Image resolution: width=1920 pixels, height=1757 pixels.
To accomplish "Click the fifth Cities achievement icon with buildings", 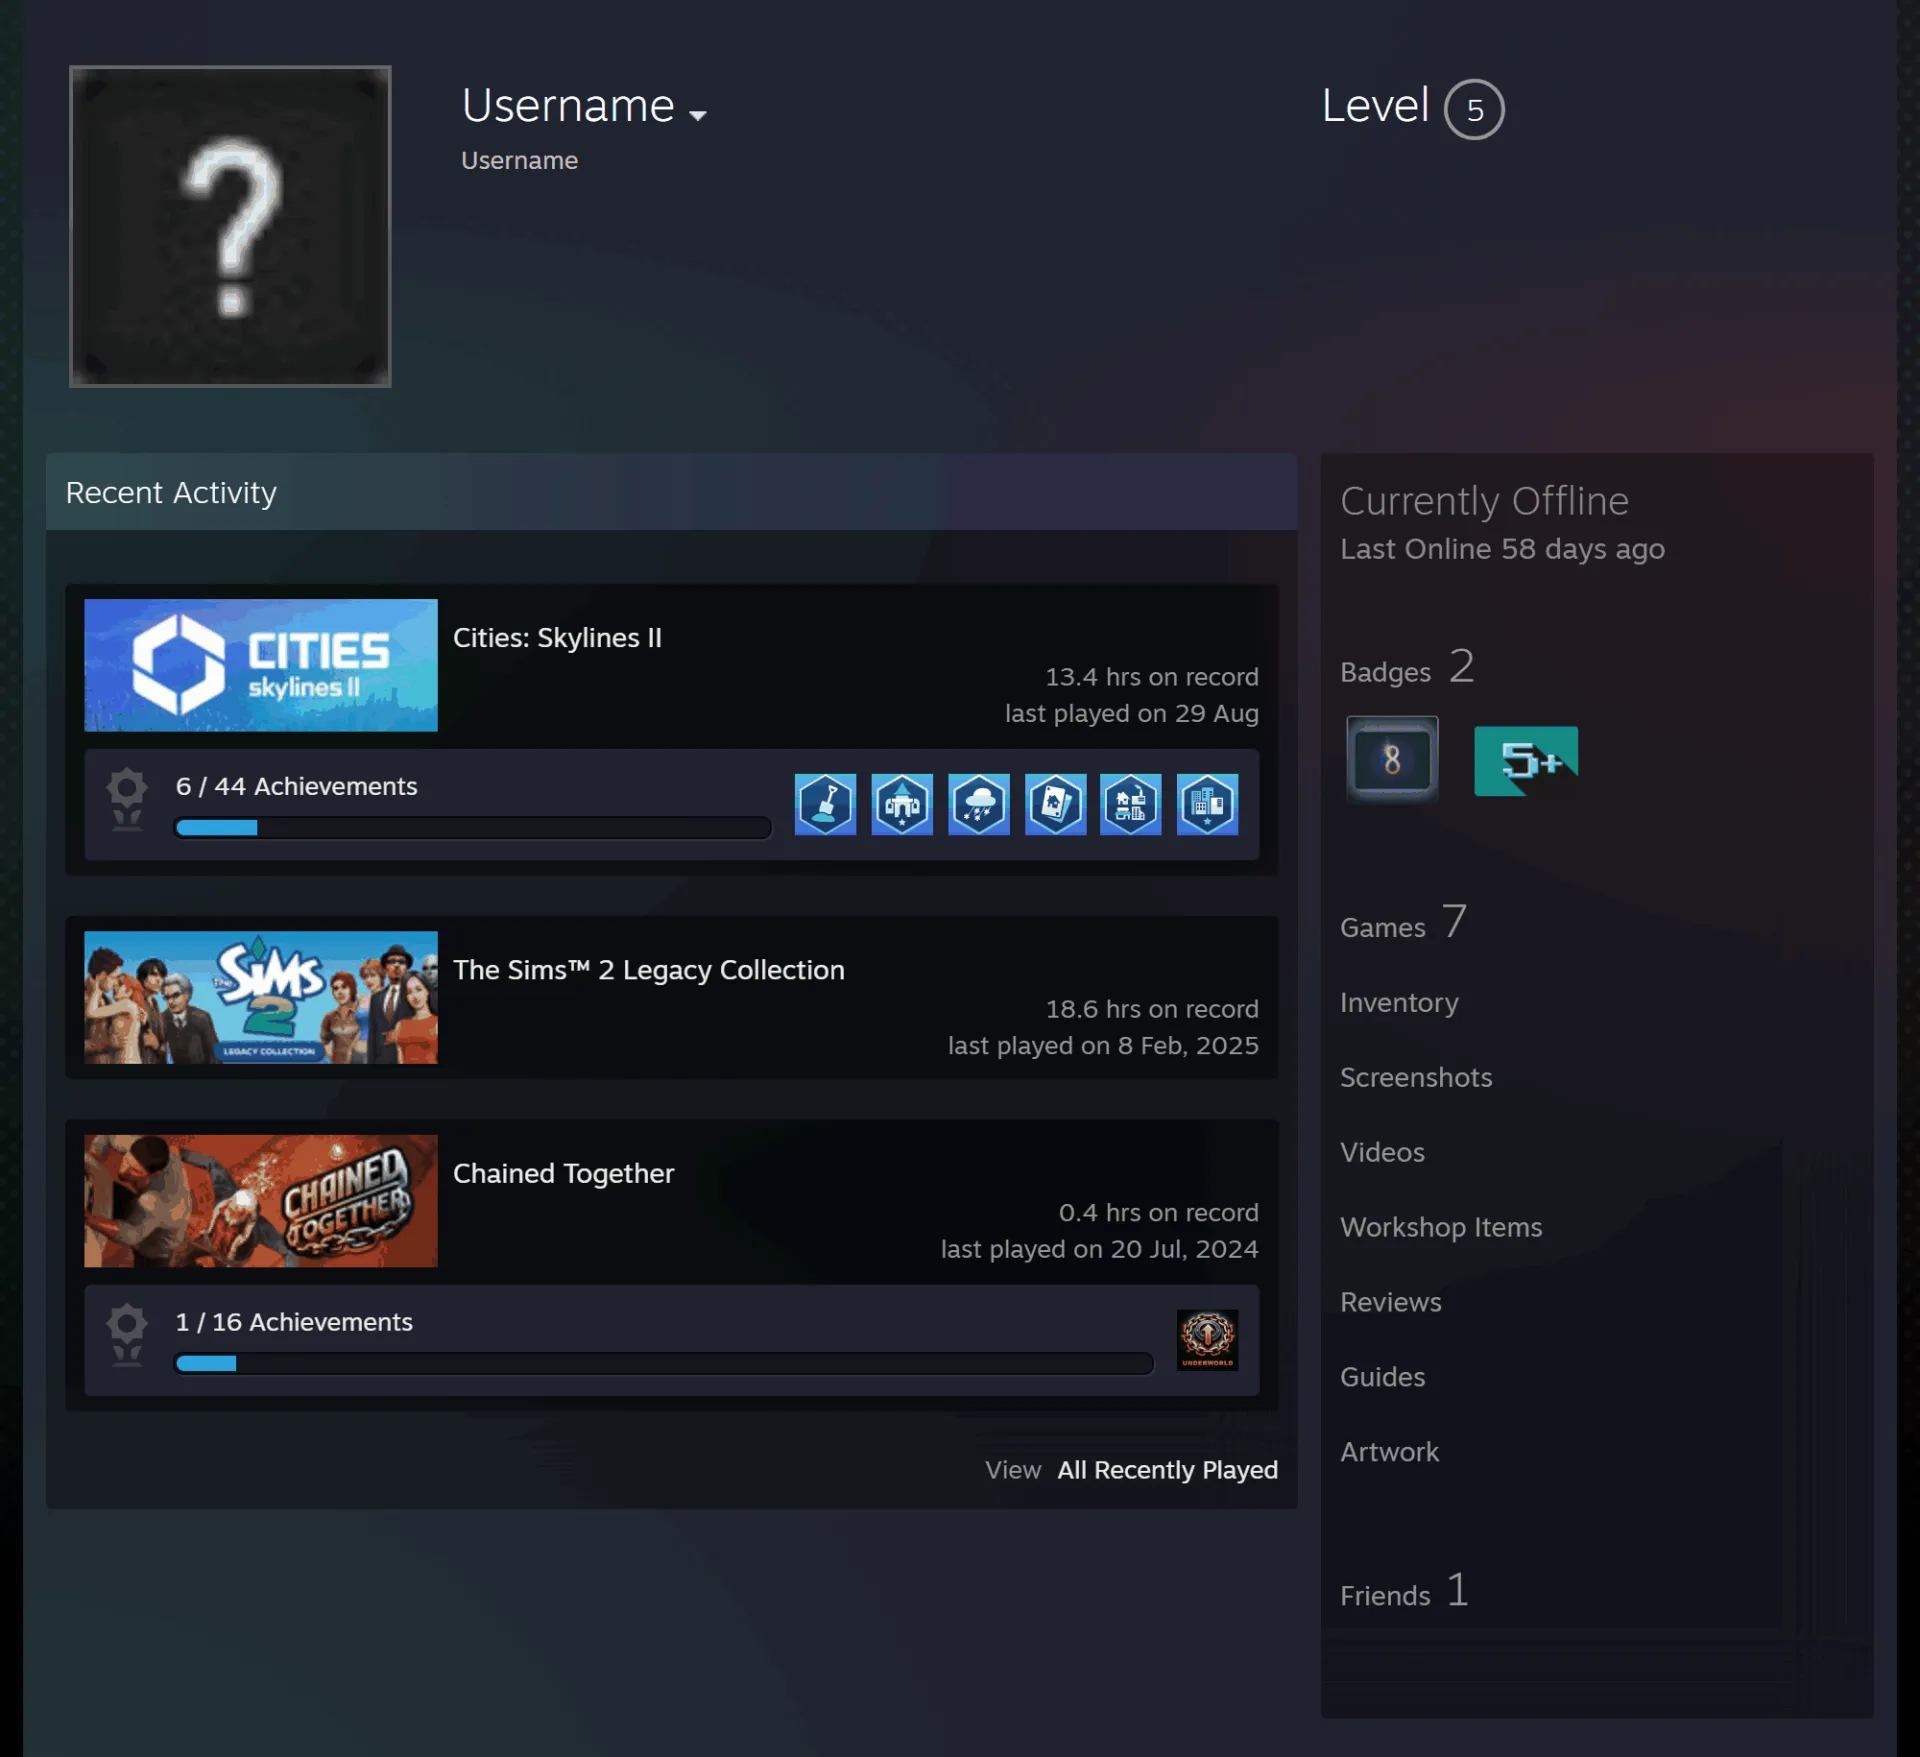I will click(1131, 804).
